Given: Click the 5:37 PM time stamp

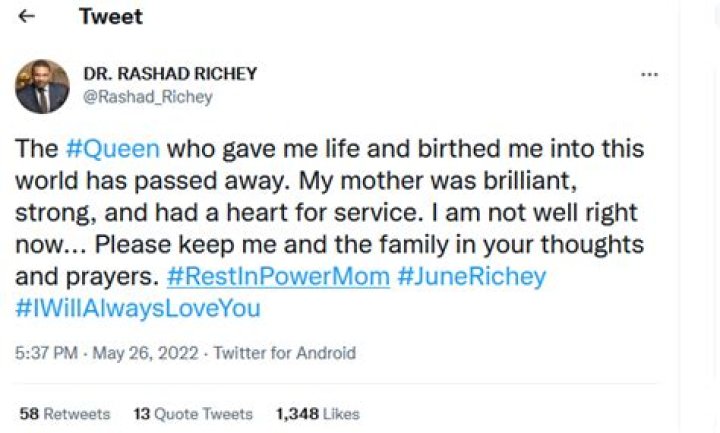Looking at the screenshot, I should (44, 353).
